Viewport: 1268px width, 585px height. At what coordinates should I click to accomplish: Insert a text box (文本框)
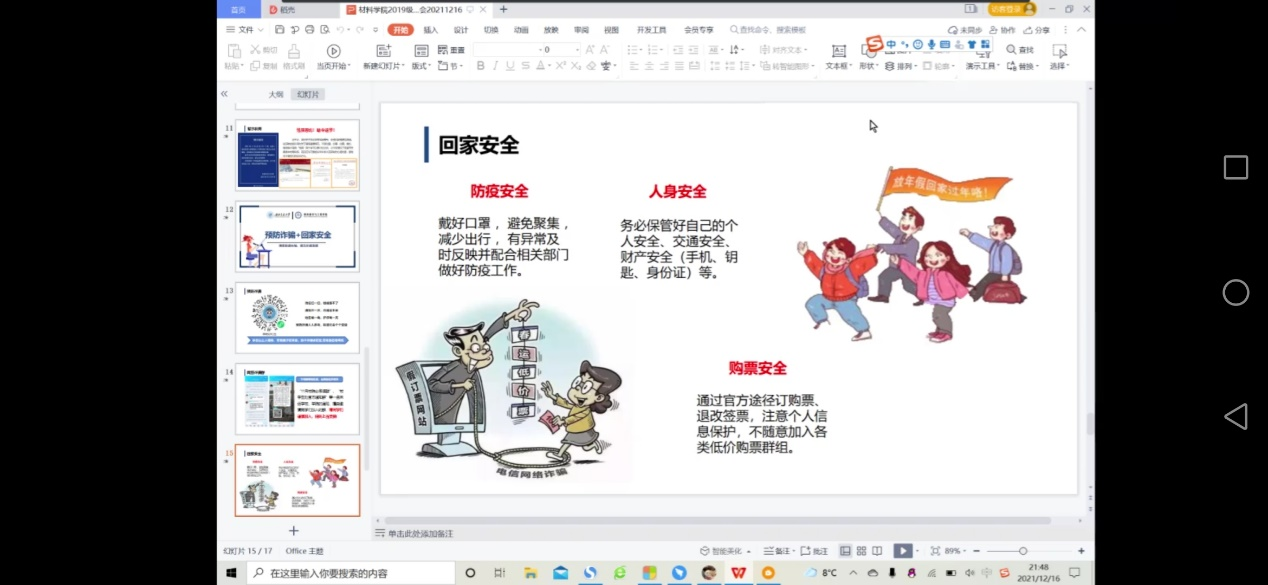pyautogui.click(x=838, y=51)
